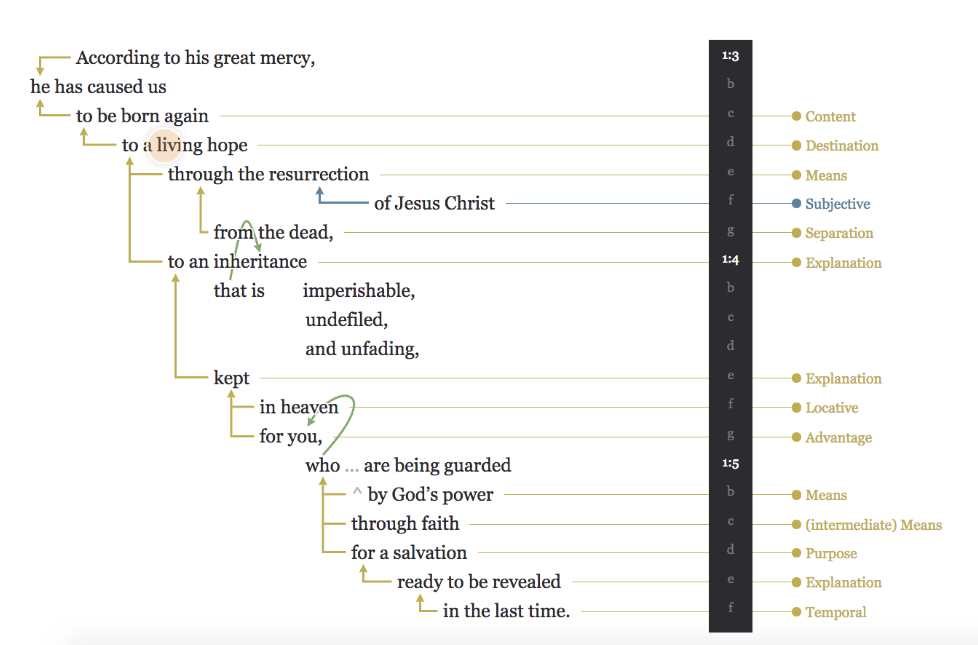Viewport: 978px width, 645px height.
Task: Click the blue arrow pointing up to "resurrection"
Action: click(x=320, y=193)
